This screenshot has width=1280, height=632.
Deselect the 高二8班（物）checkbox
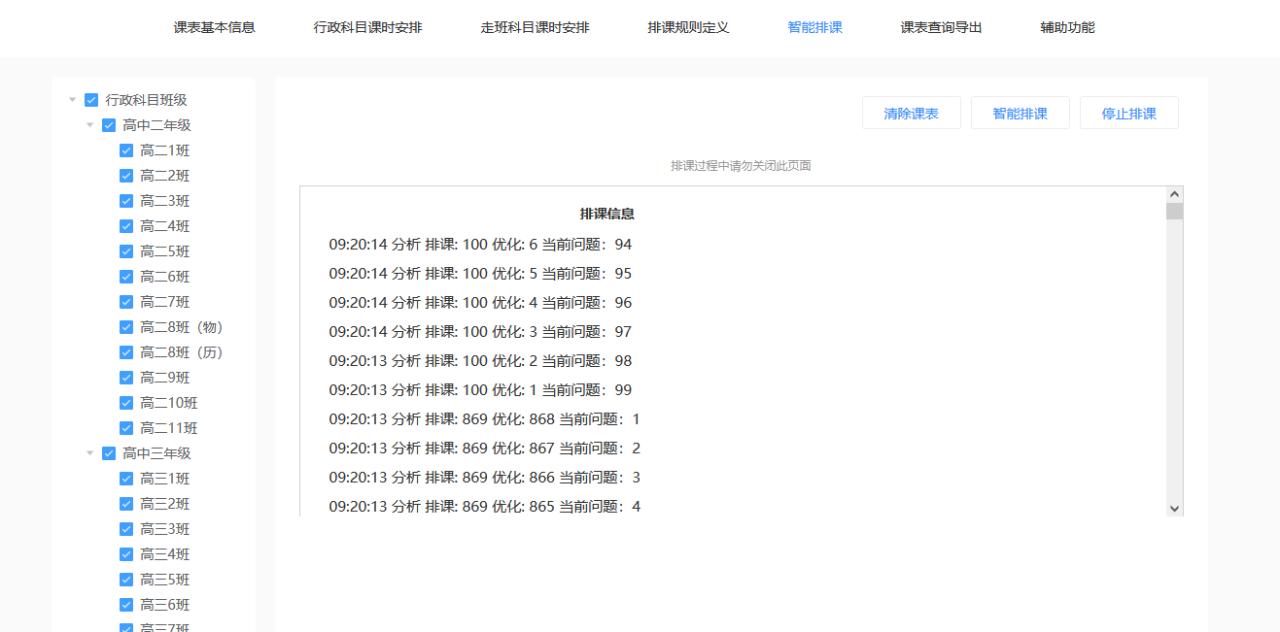(126, 327)
